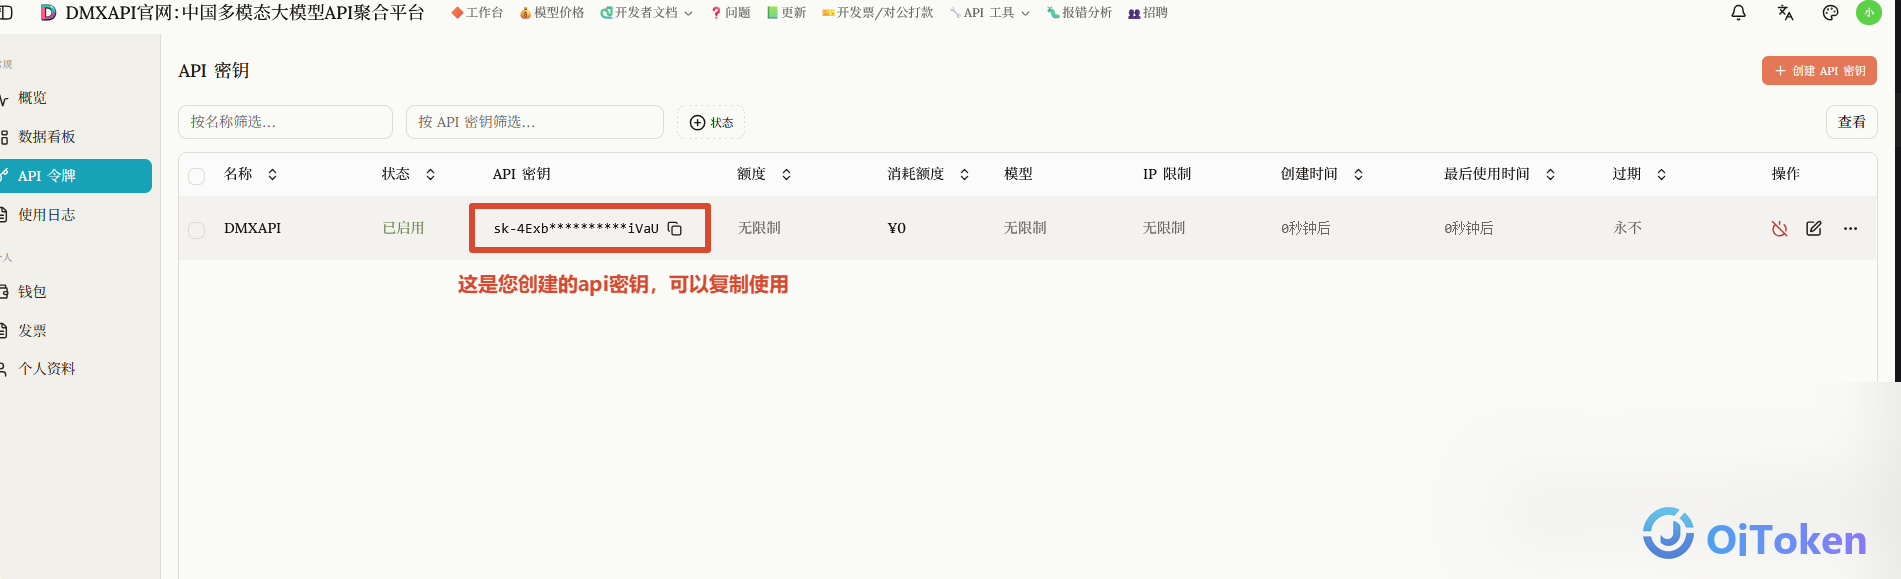Screen dimensions: 1901x579
Task: Focus the 按名称筛选 input field
Action: click(x=285, y=122)
